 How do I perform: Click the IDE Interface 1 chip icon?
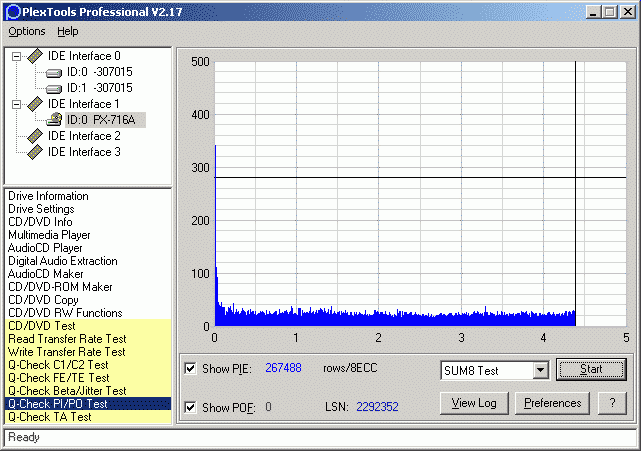tap(35, 104)
